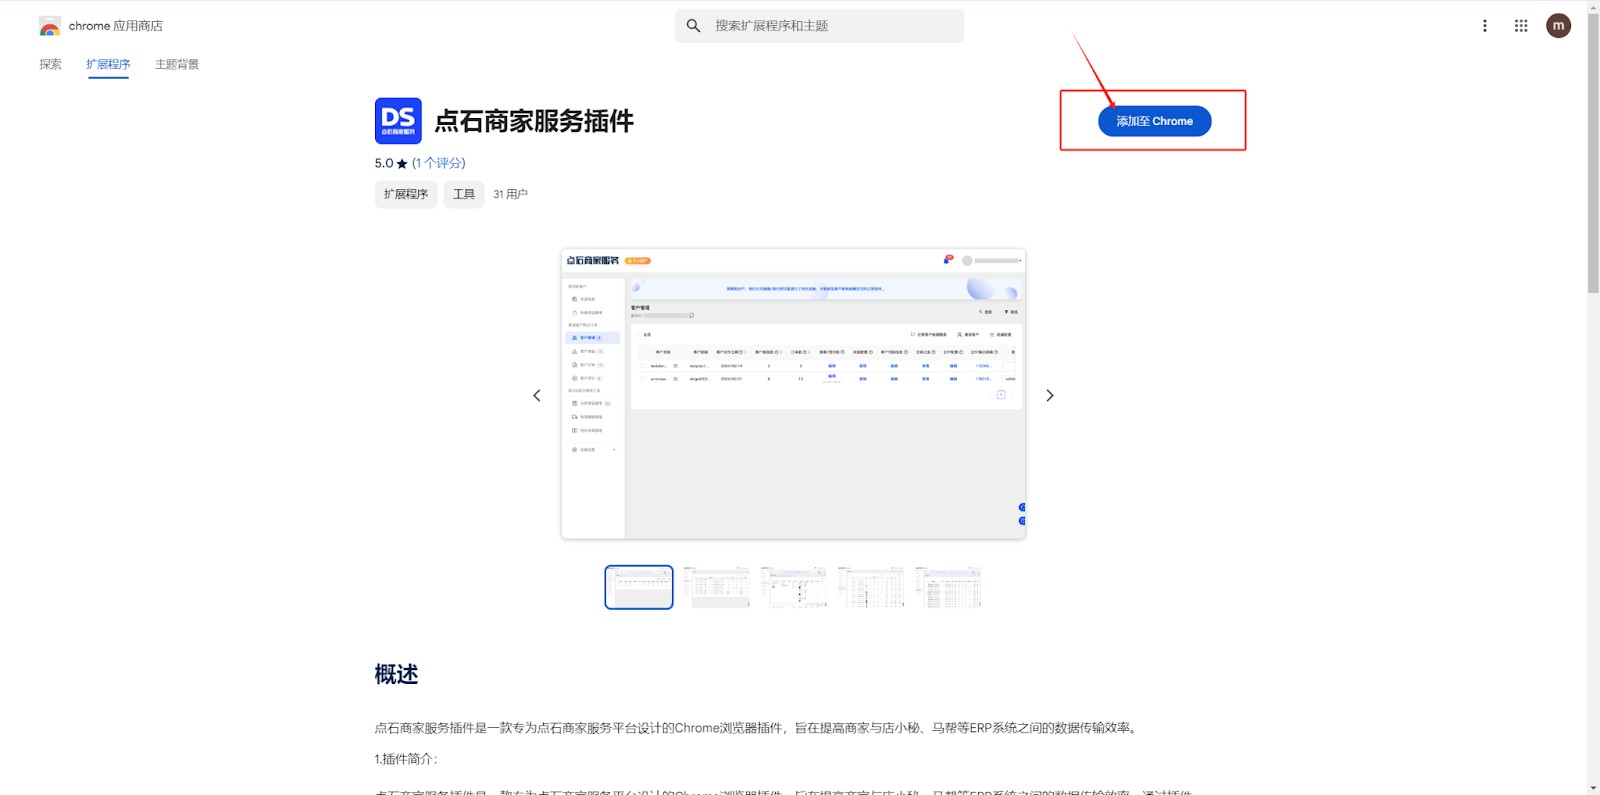The width and height of the screenshot is (1600, 795).
Task: Click the 5.0 star rating
Action: [391, 163]
